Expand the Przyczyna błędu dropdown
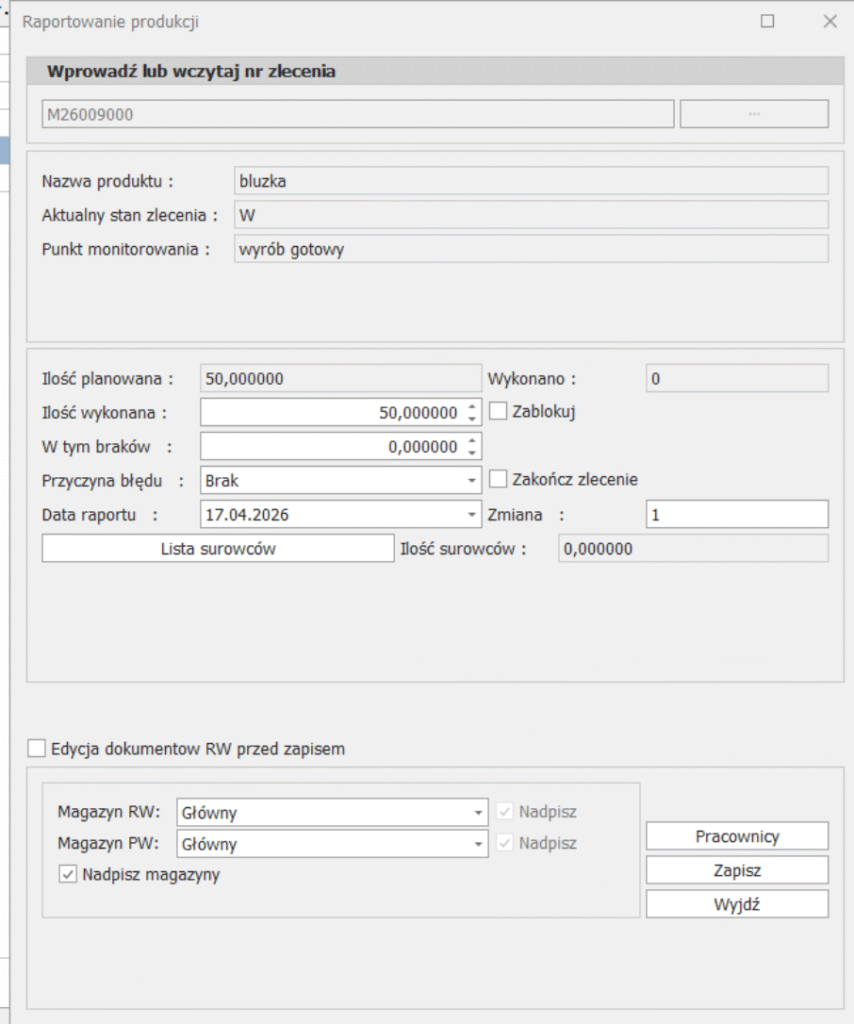This screenshot has height=1024, width=854. (471, 481)
